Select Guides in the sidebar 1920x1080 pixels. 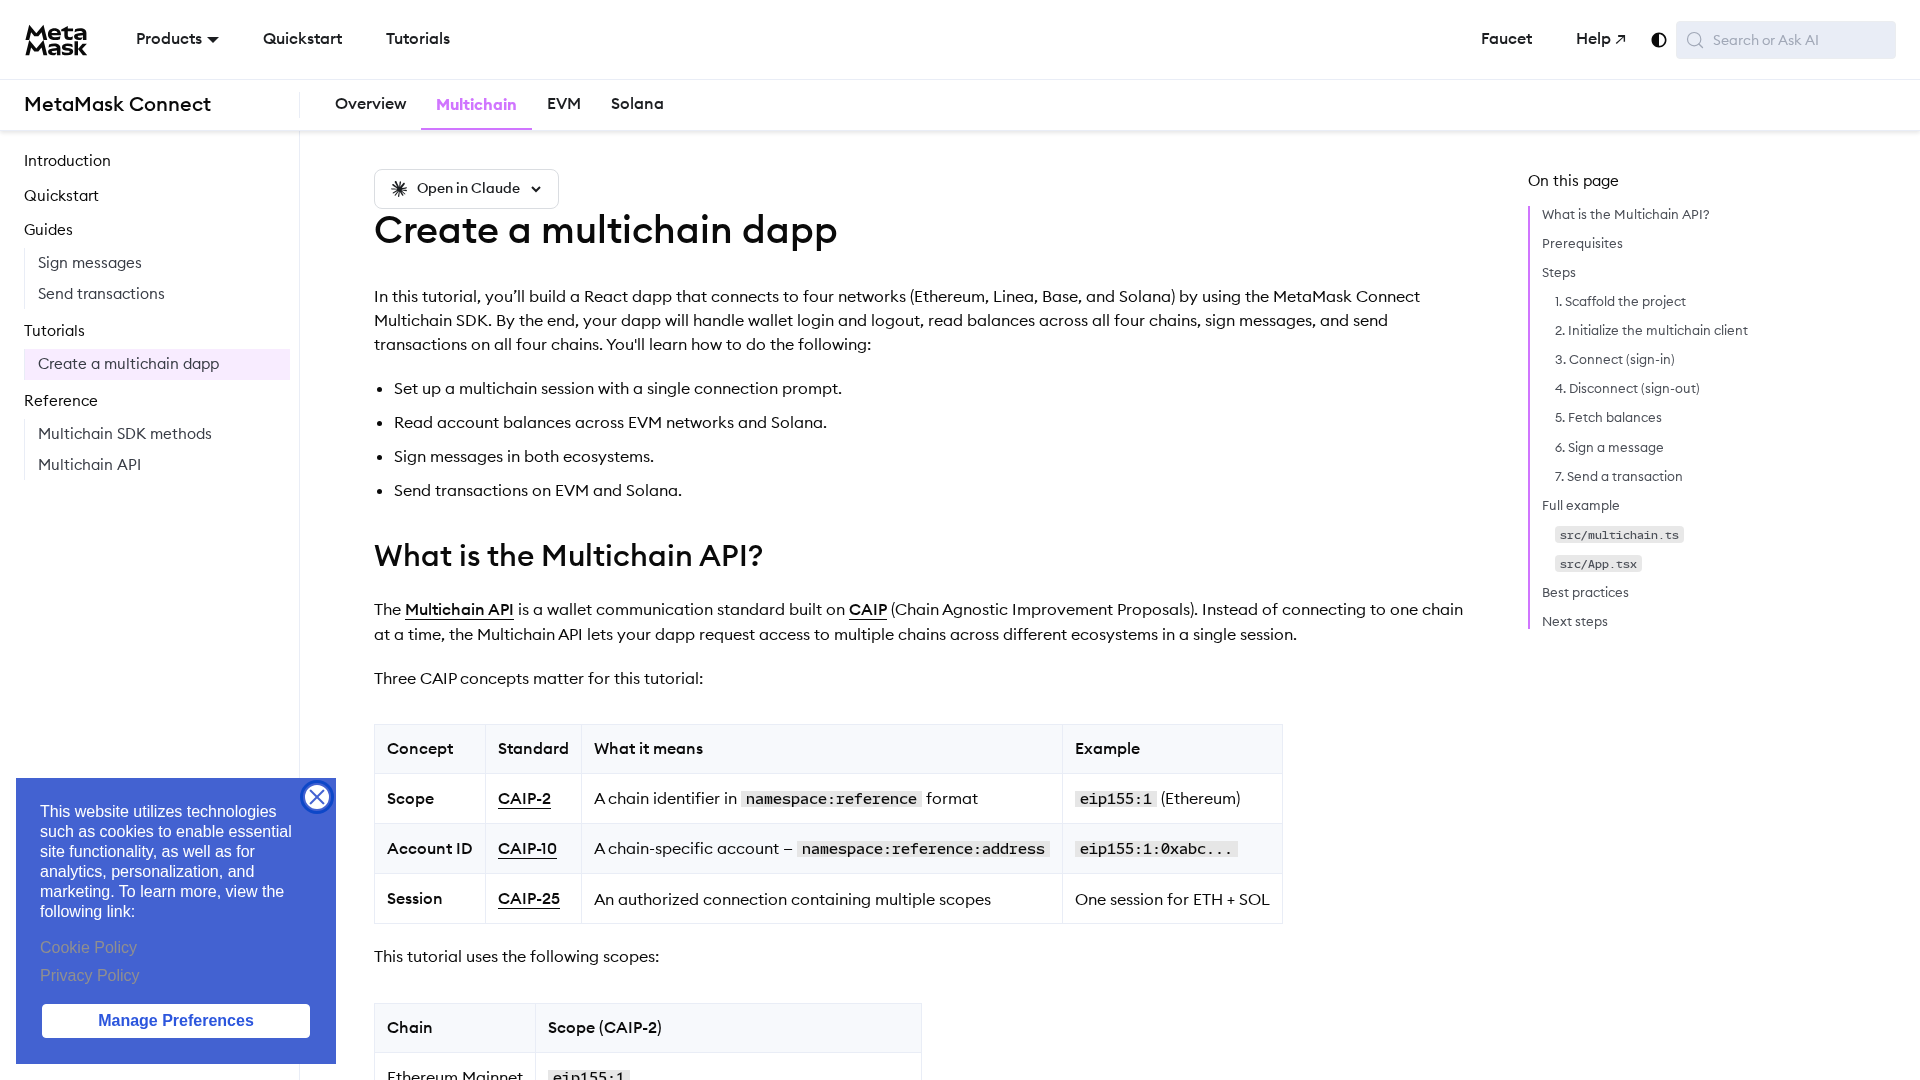(48, 230)
